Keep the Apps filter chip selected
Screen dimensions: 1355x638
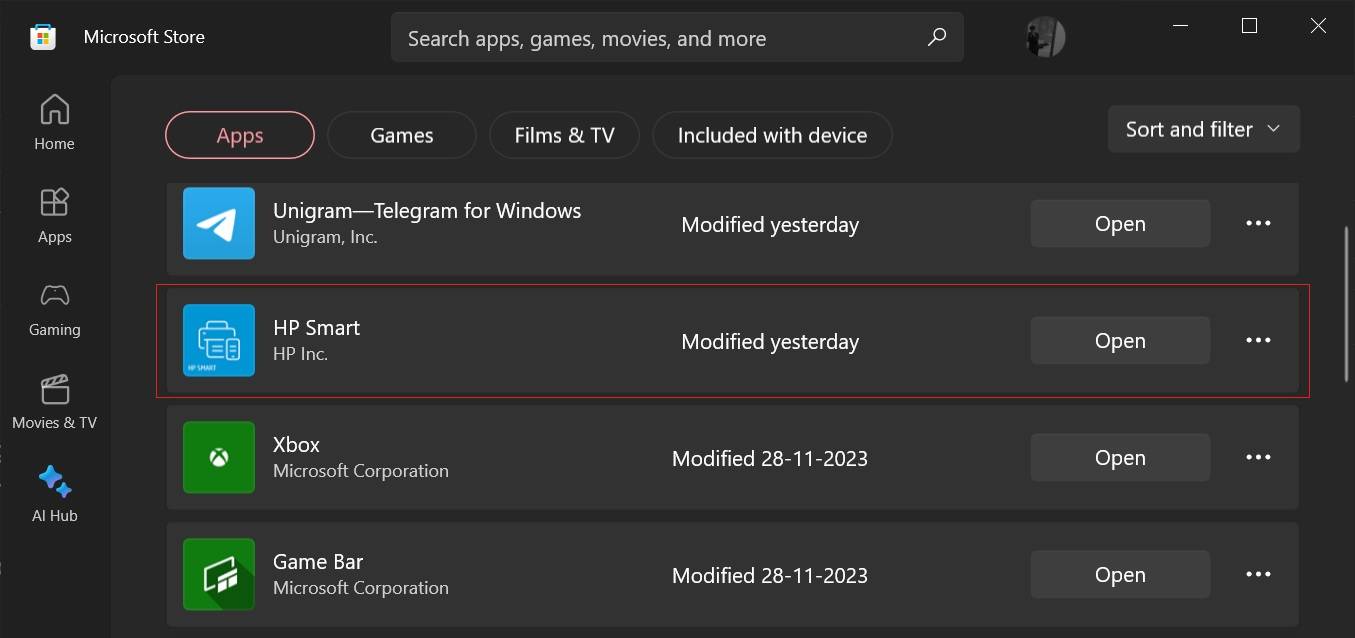(239, 134)
